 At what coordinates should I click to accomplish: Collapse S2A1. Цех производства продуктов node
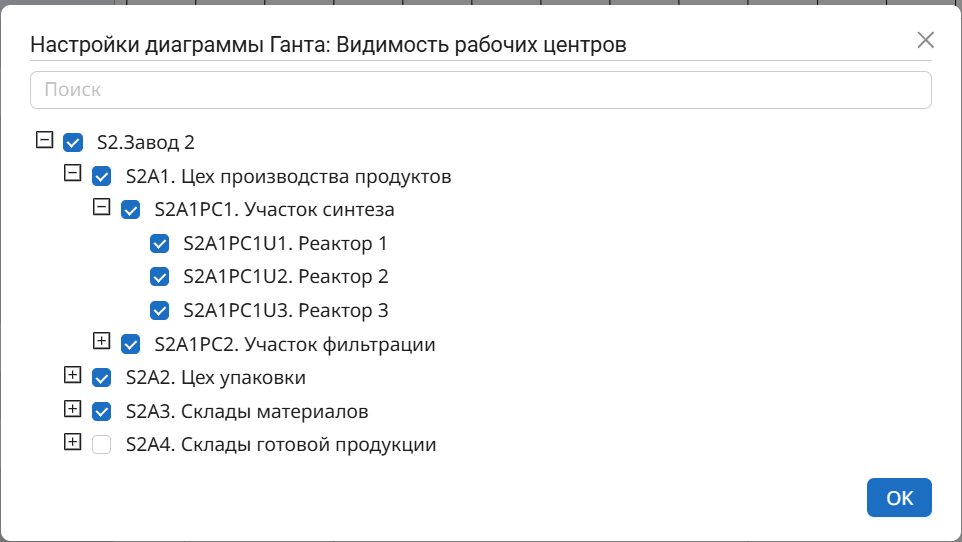pyautogui.click(x=72, y=173)
